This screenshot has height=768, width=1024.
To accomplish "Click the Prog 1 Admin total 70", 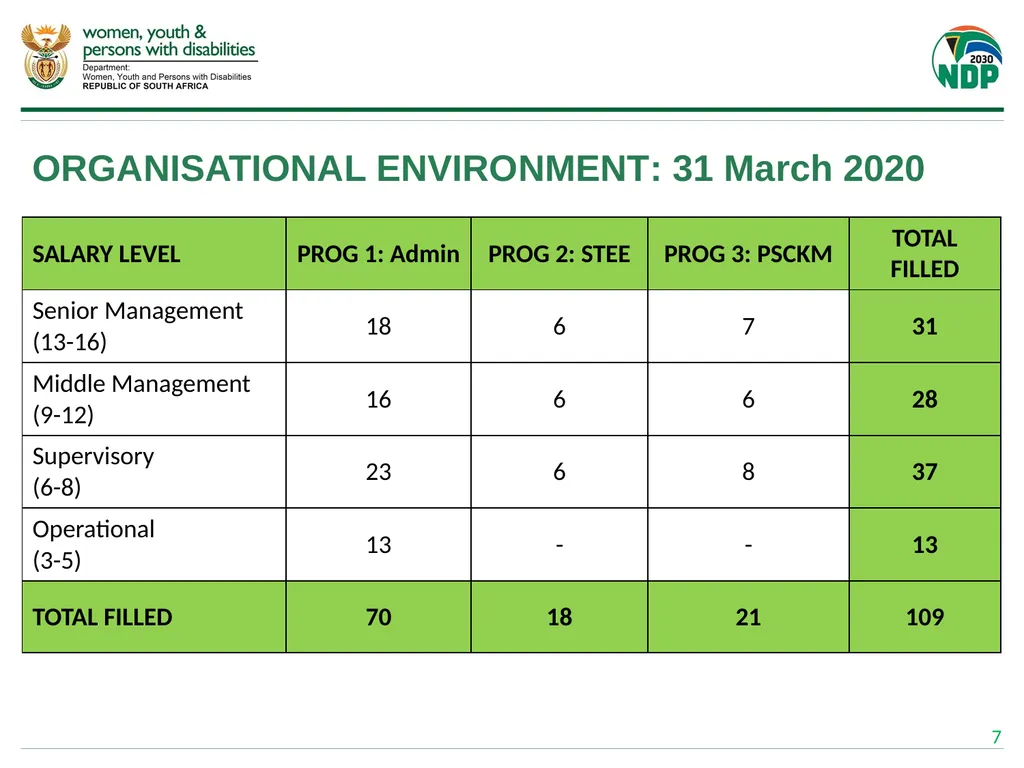I will (x=379, y=617).
